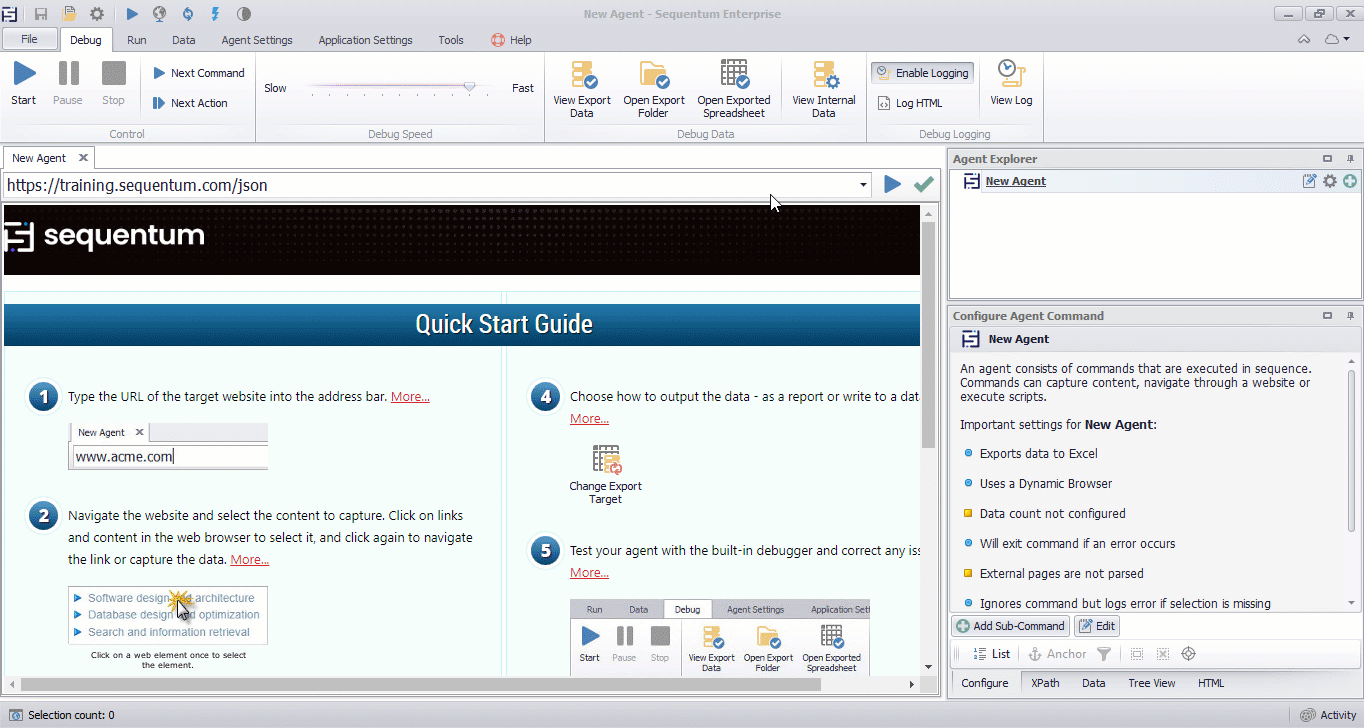Image resolution: width=1364 pixels, height=728 pixels.
Task: Toggle Enable Logging button
Action: [x=922, y=73]
